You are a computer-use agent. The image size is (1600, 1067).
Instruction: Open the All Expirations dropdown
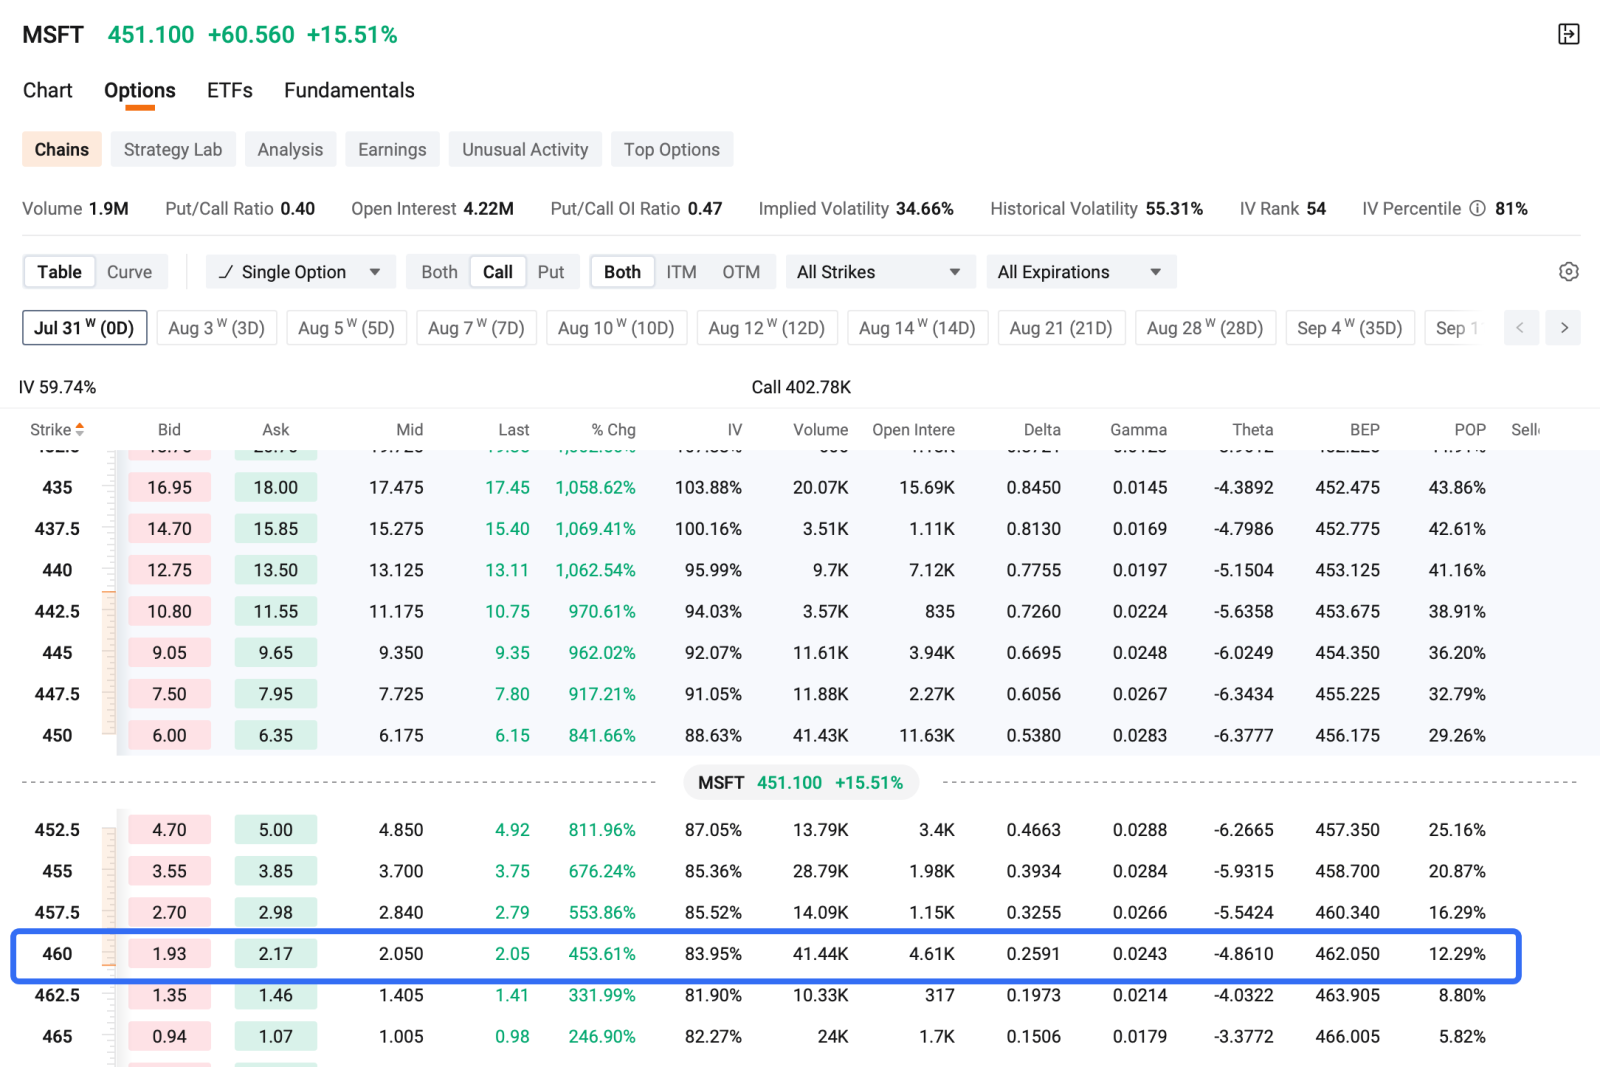point(1081,272)
